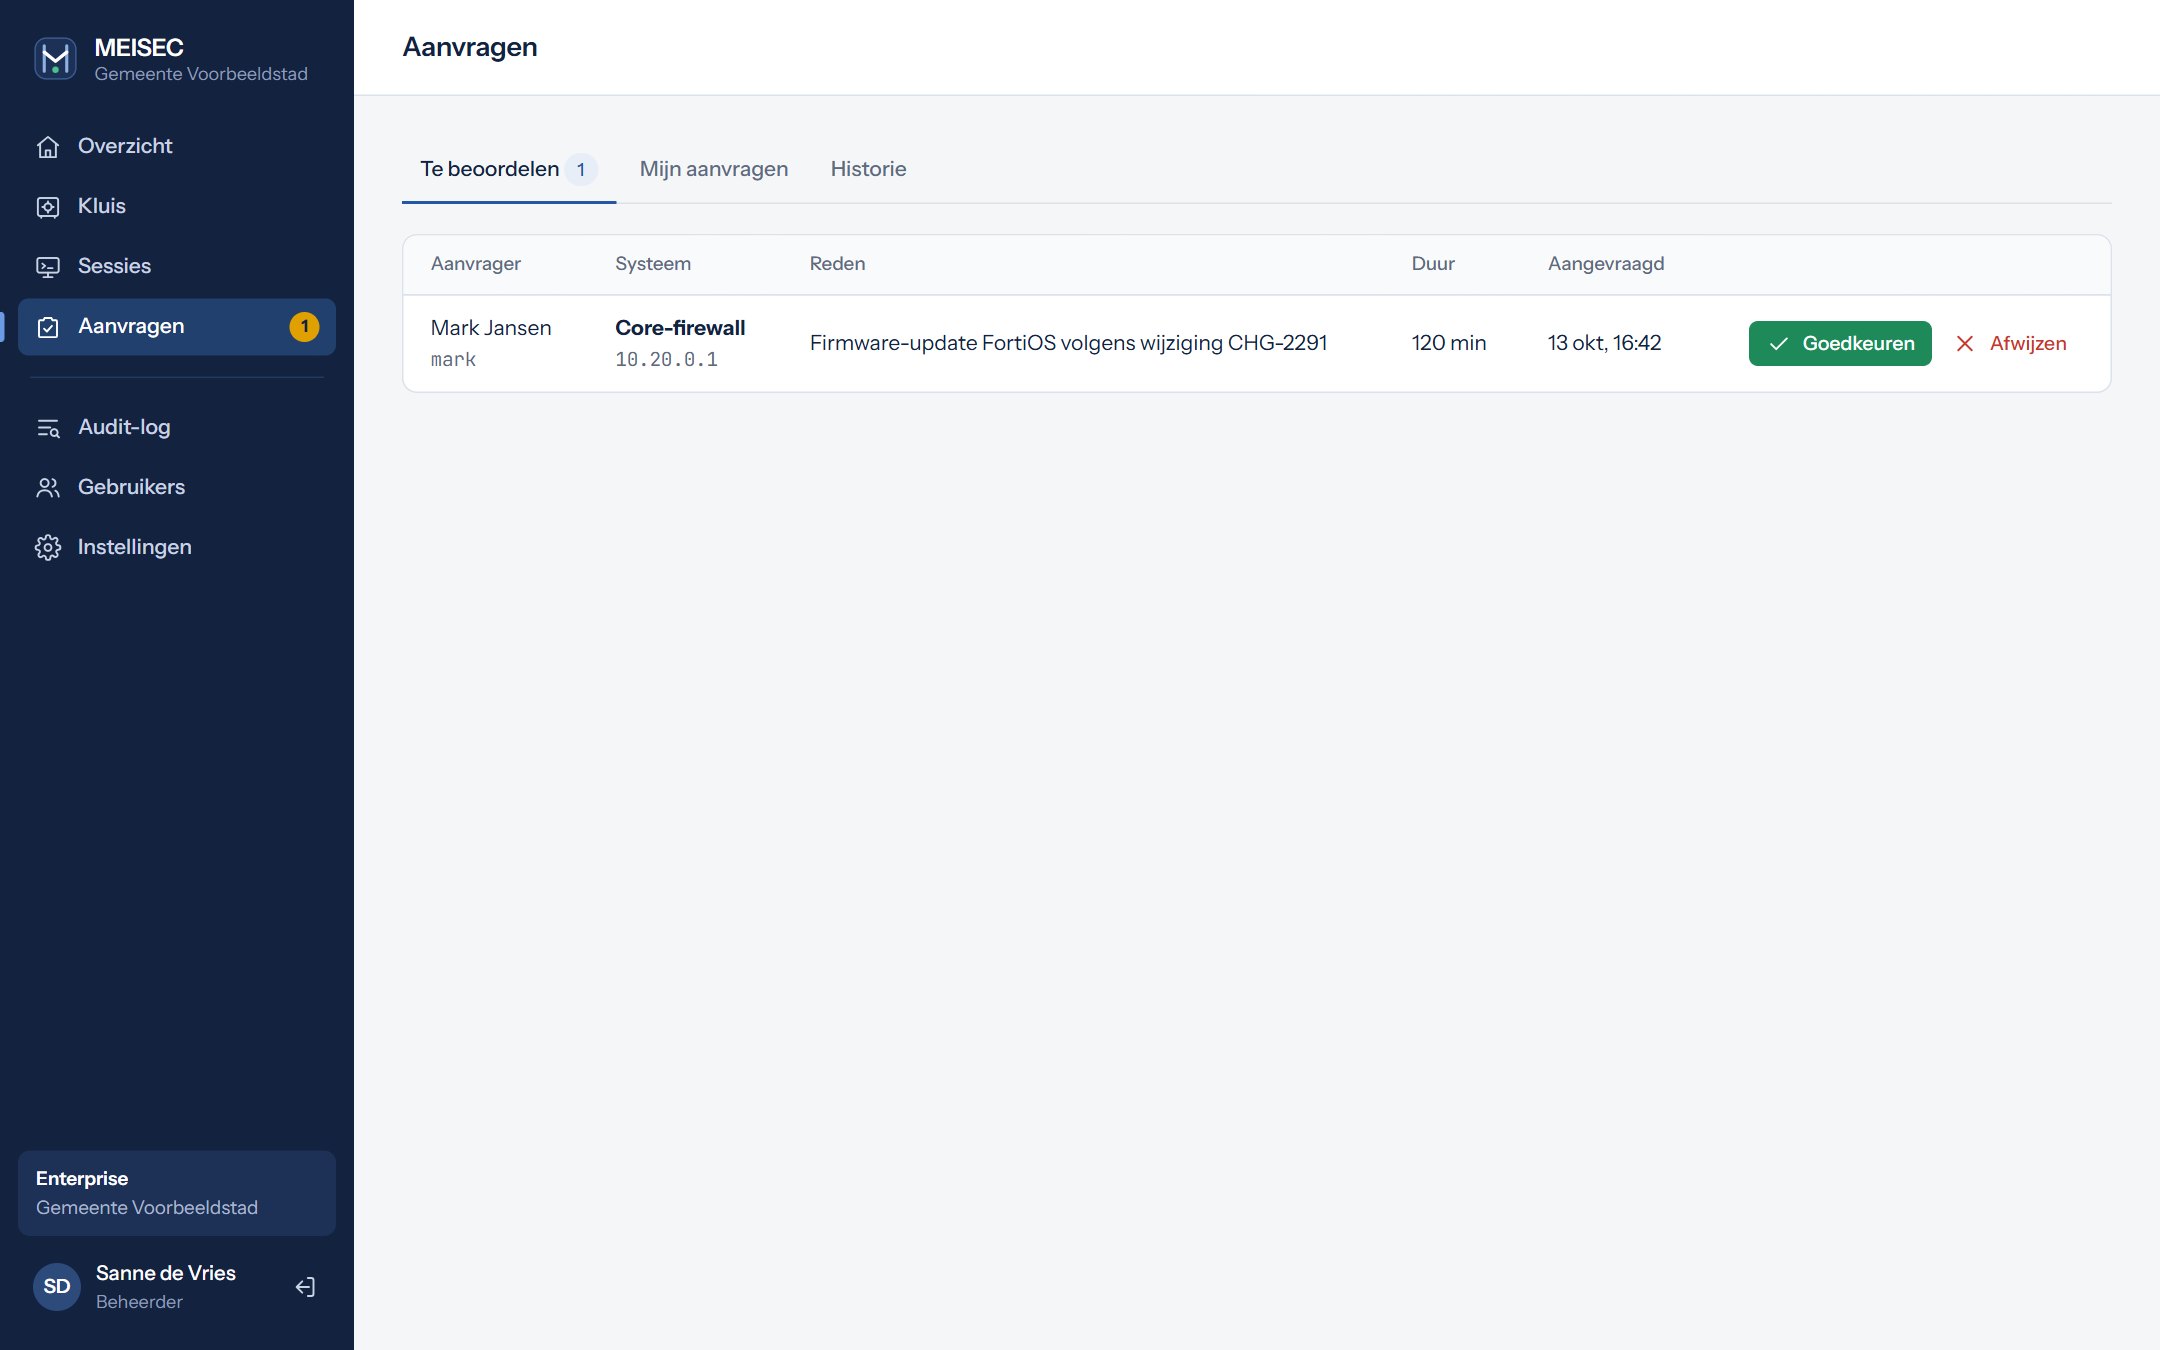Image resolution: width=2160 pixels, height=1350 pixels.
Task: Click the Systeem column header
Action: pyautogui.click(x=653, y=264)
